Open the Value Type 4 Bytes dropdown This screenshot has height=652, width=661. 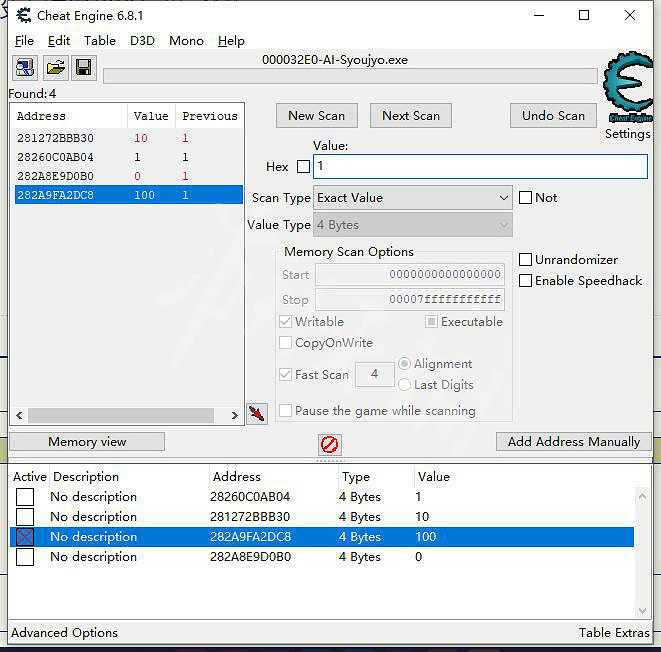(413, 225)
